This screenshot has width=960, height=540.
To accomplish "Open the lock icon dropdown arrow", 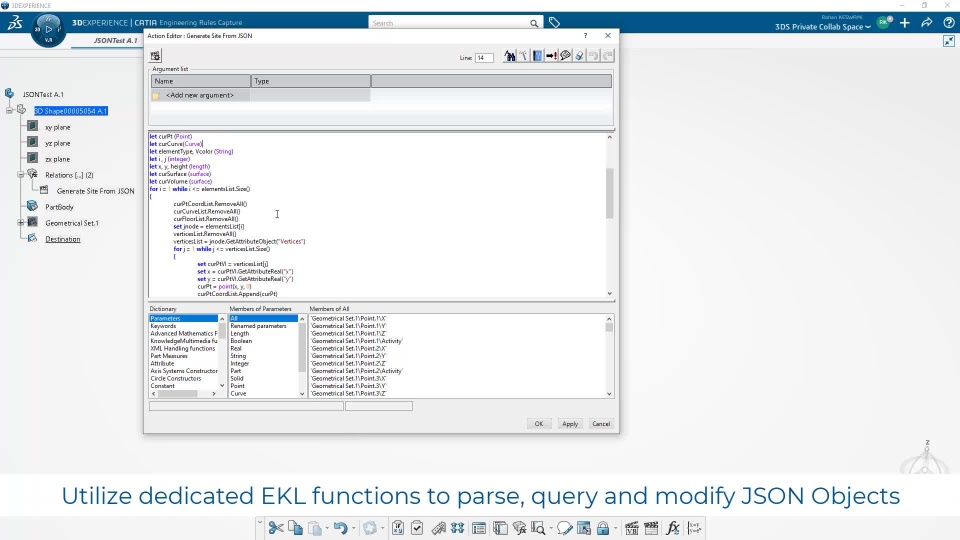I will (x=615, y=528).
